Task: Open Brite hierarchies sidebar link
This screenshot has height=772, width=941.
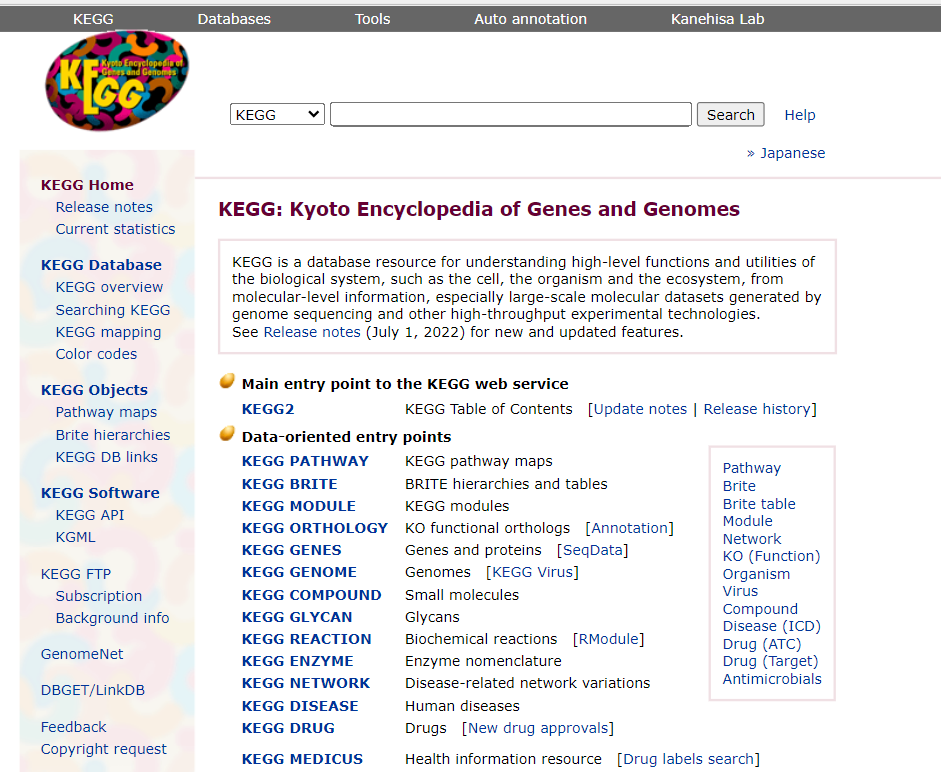Action: pyautogui.click(x=113, y=435)
